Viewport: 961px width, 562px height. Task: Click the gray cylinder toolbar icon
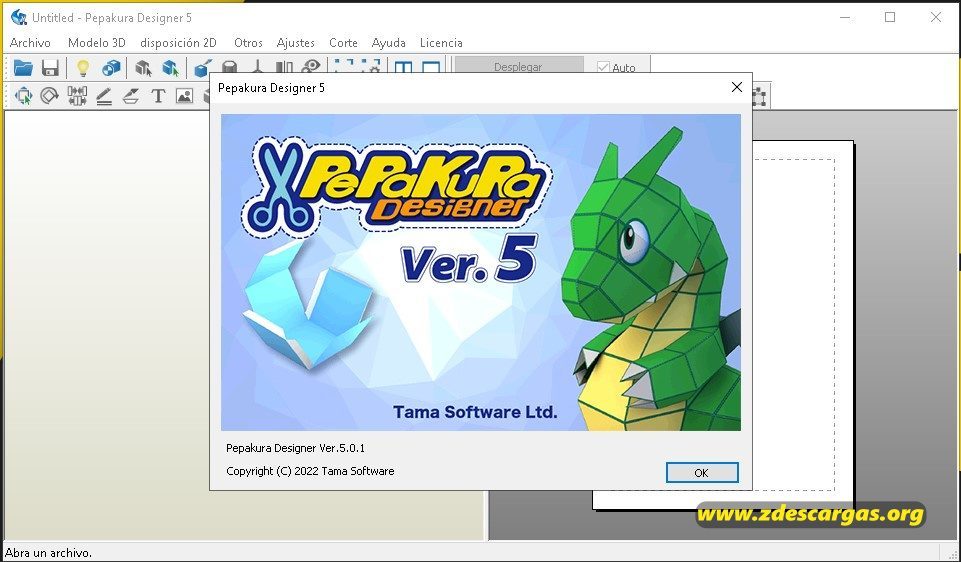click(x=229, y=67)
